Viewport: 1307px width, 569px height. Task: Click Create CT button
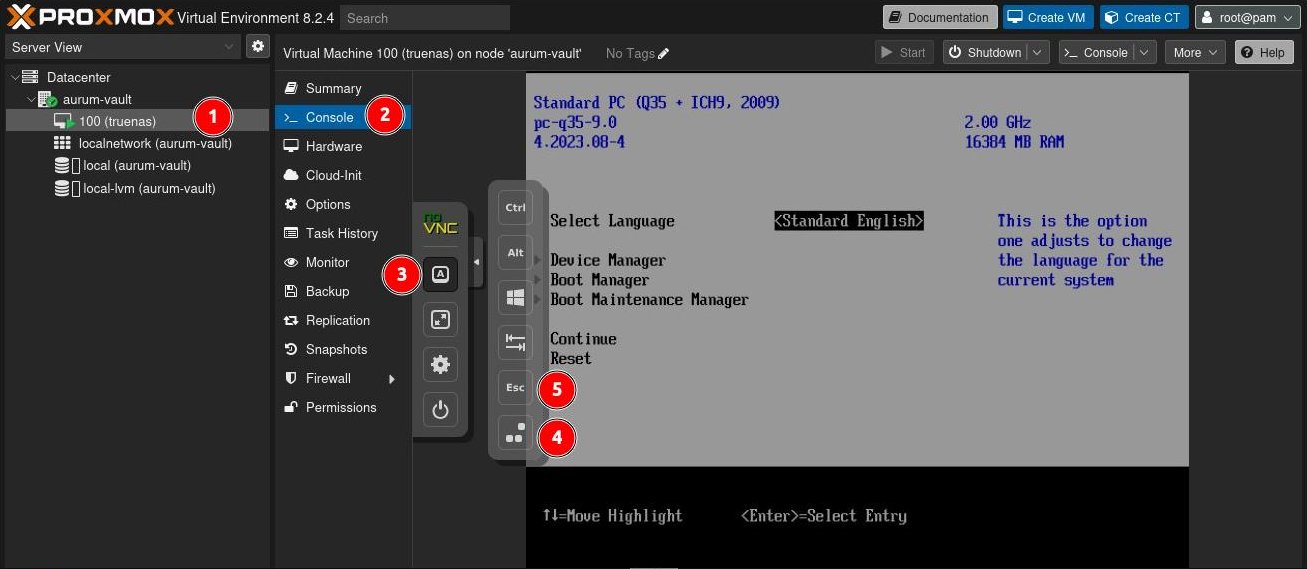(x=1144, y=17)
